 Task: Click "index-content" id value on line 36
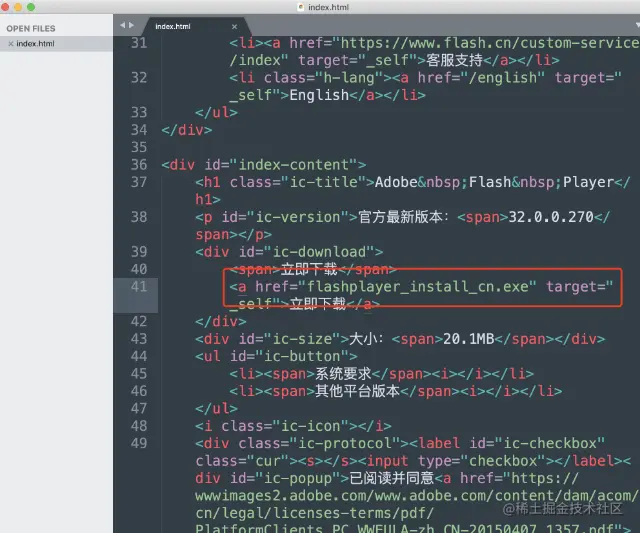293,164
